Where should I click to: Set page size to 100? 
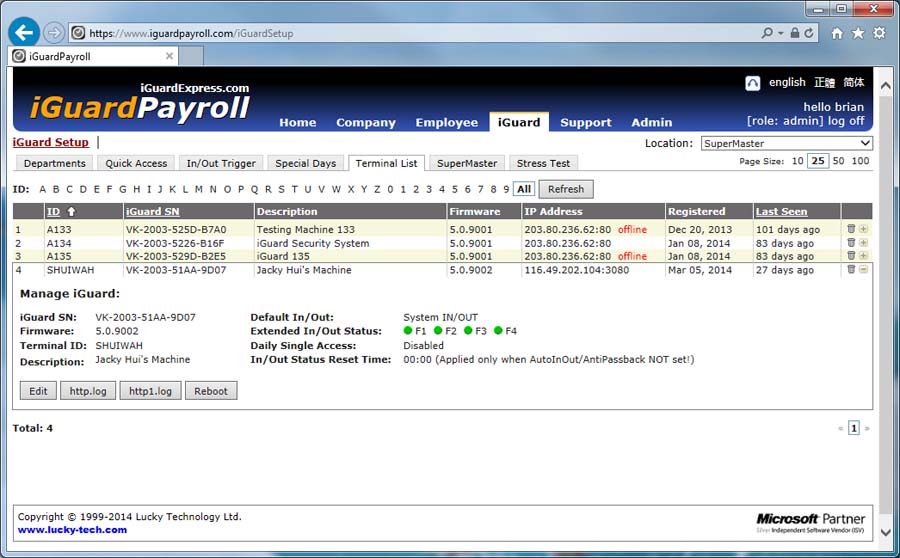point(860,161)
